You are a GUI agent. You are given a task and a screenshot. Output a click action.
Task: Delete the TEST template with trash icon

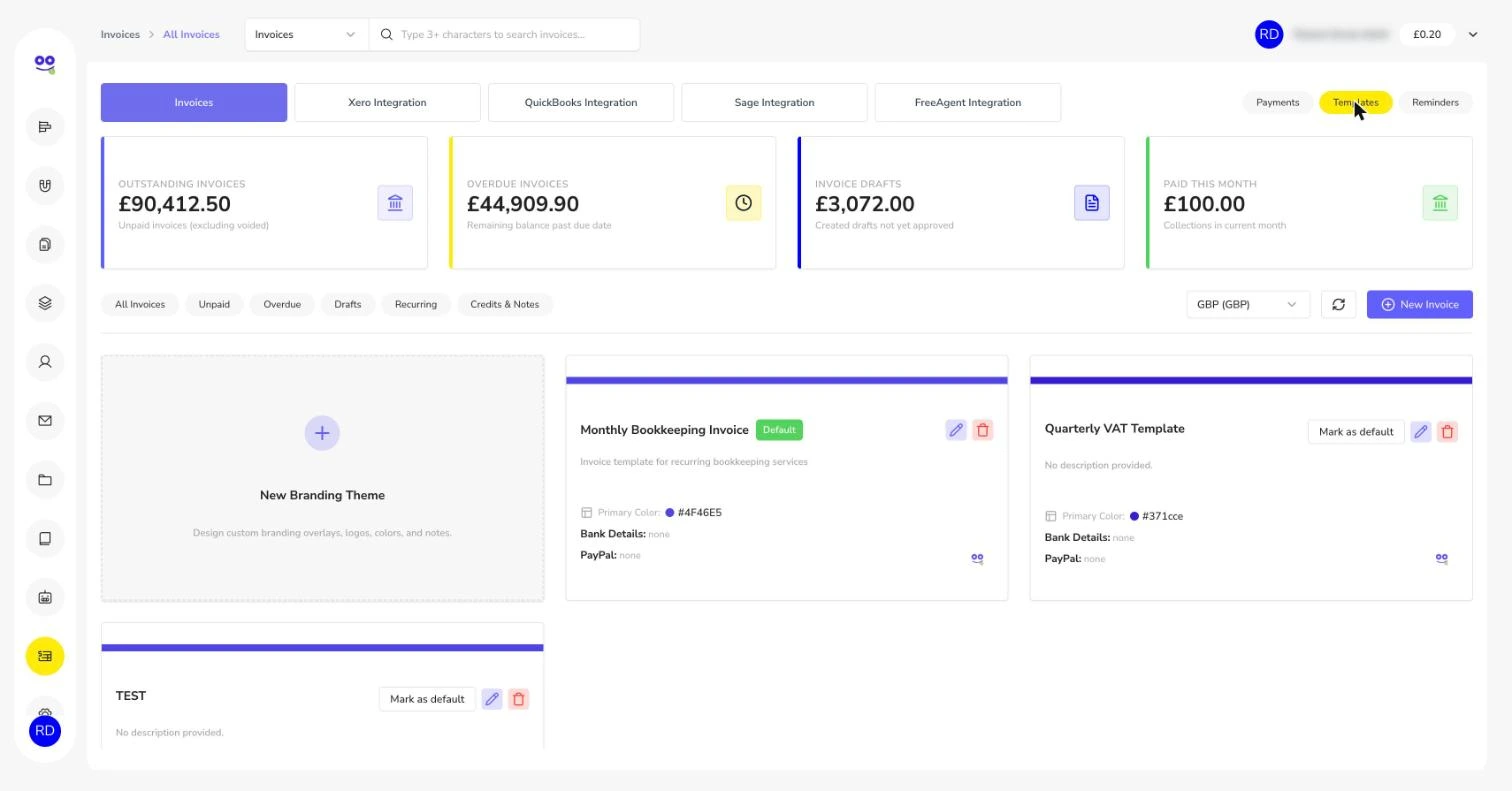point(518,699)
